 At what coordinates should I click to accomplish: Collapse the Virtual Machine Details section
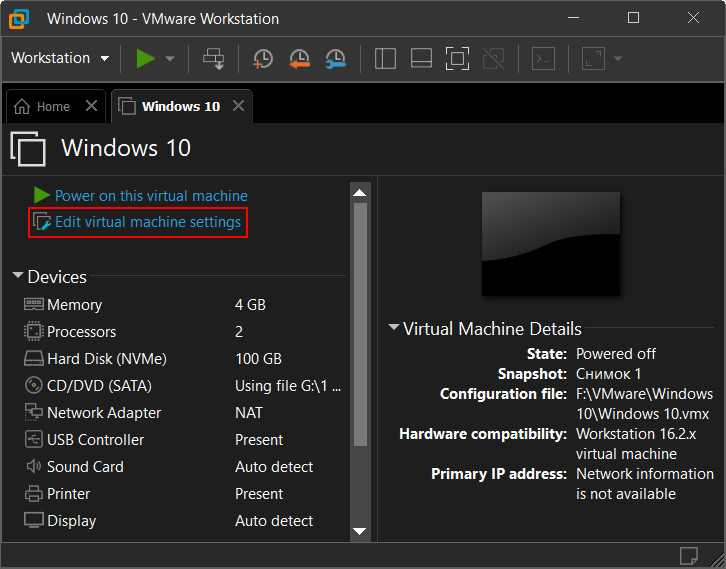(394, 327)
